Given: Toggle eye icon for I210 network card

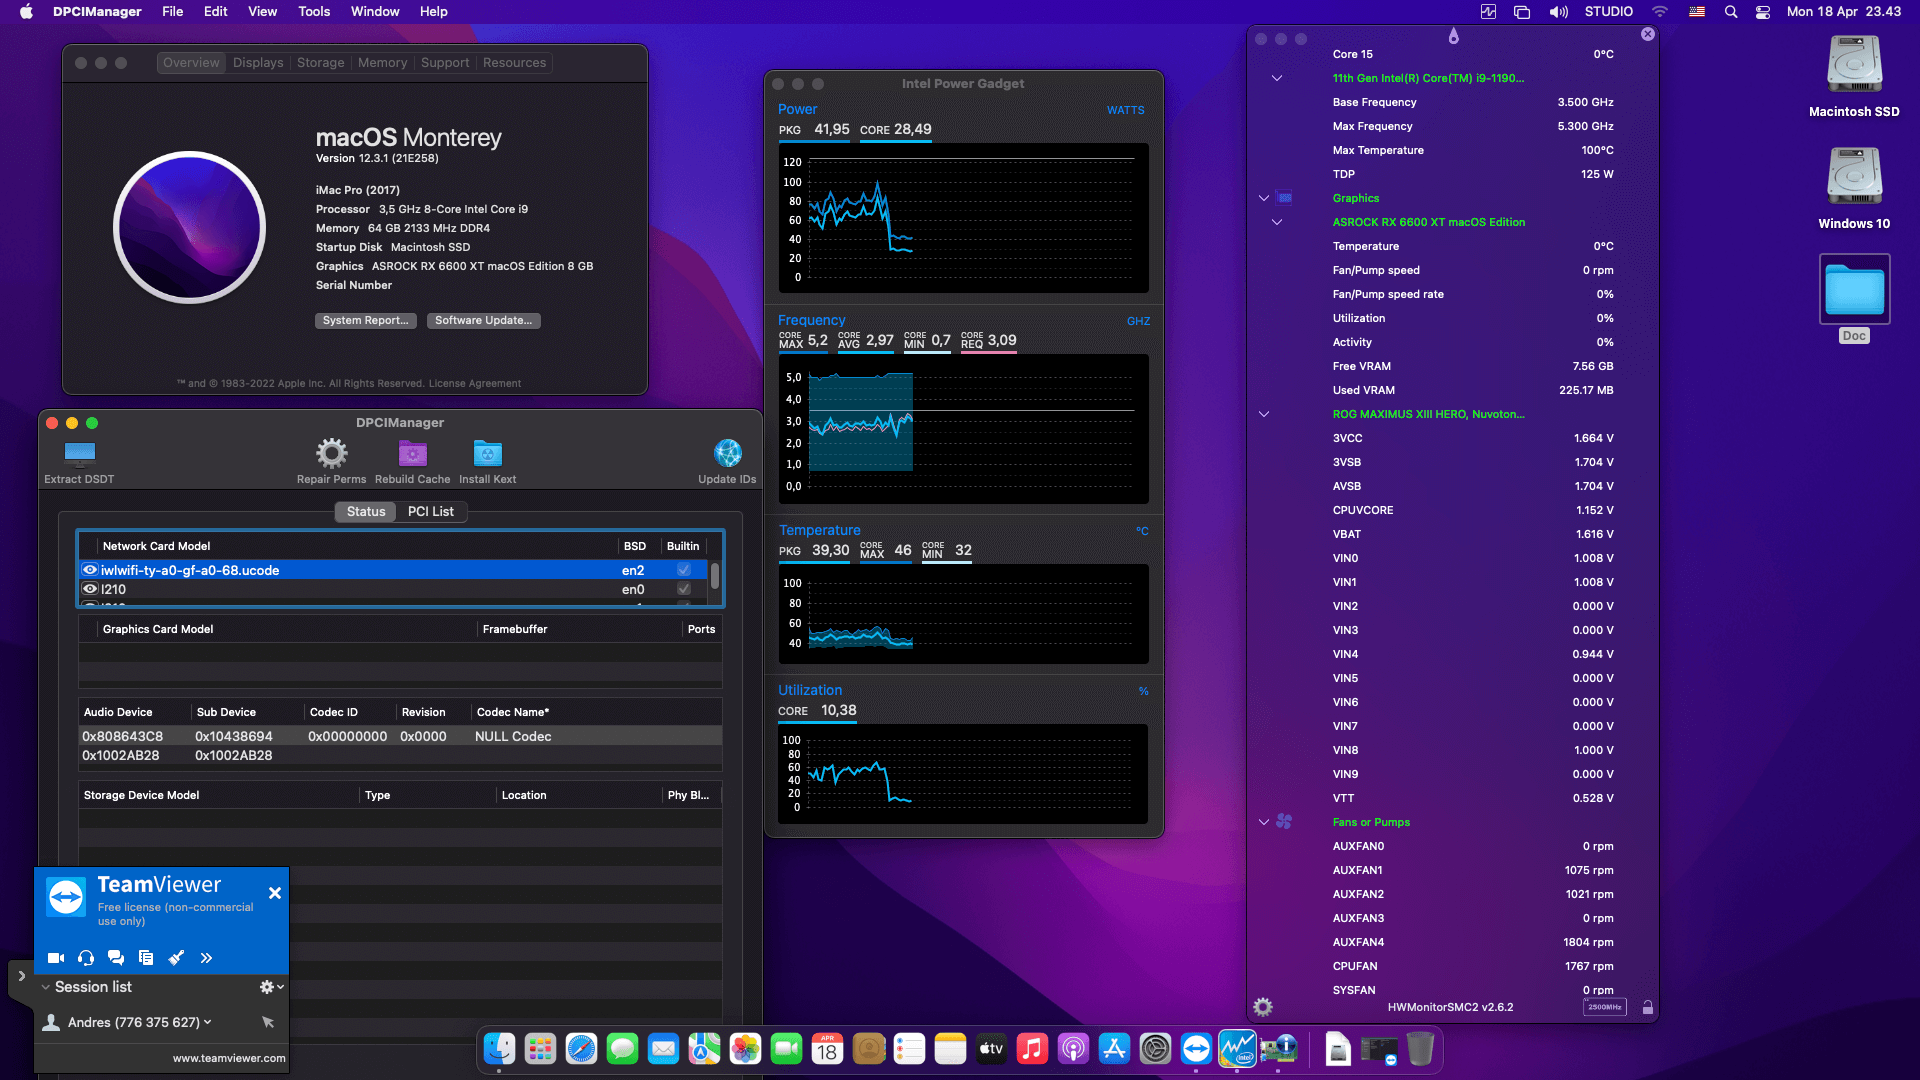Looking at the screenshot, I should pyautogui.click(x=90, y=589).
